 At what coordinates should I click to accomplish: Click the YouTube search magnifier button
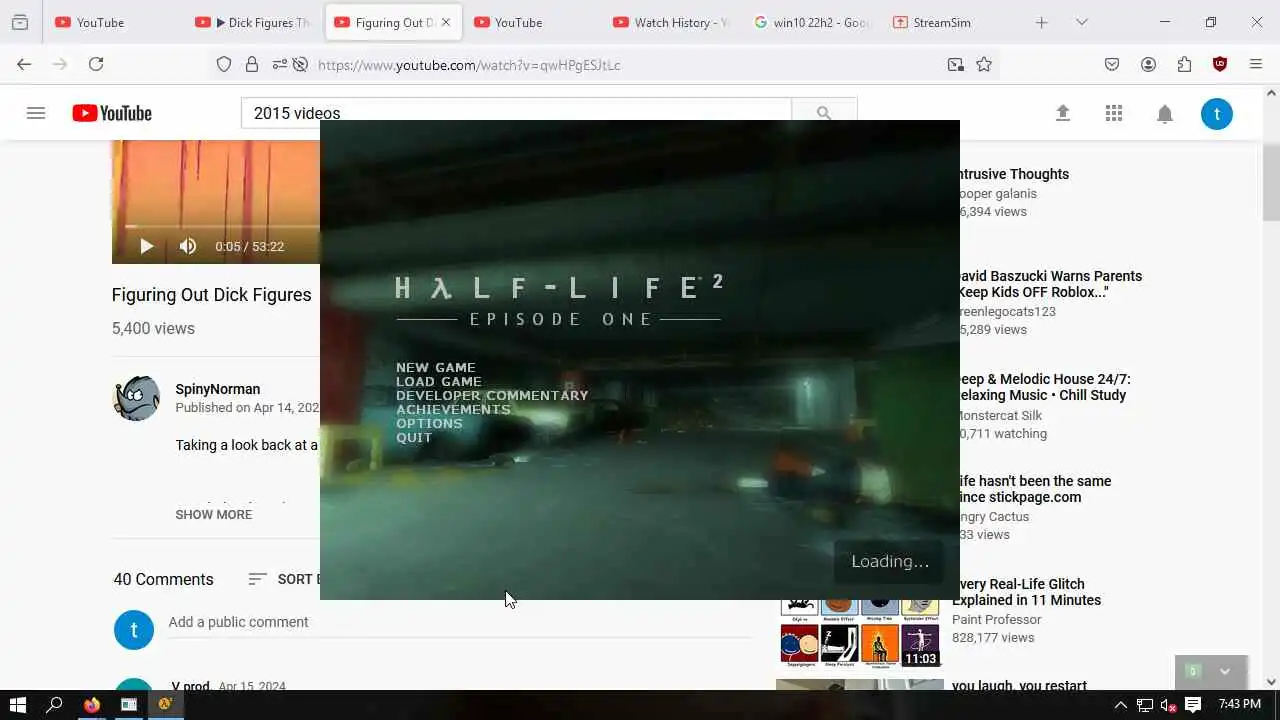click(824, 113)
